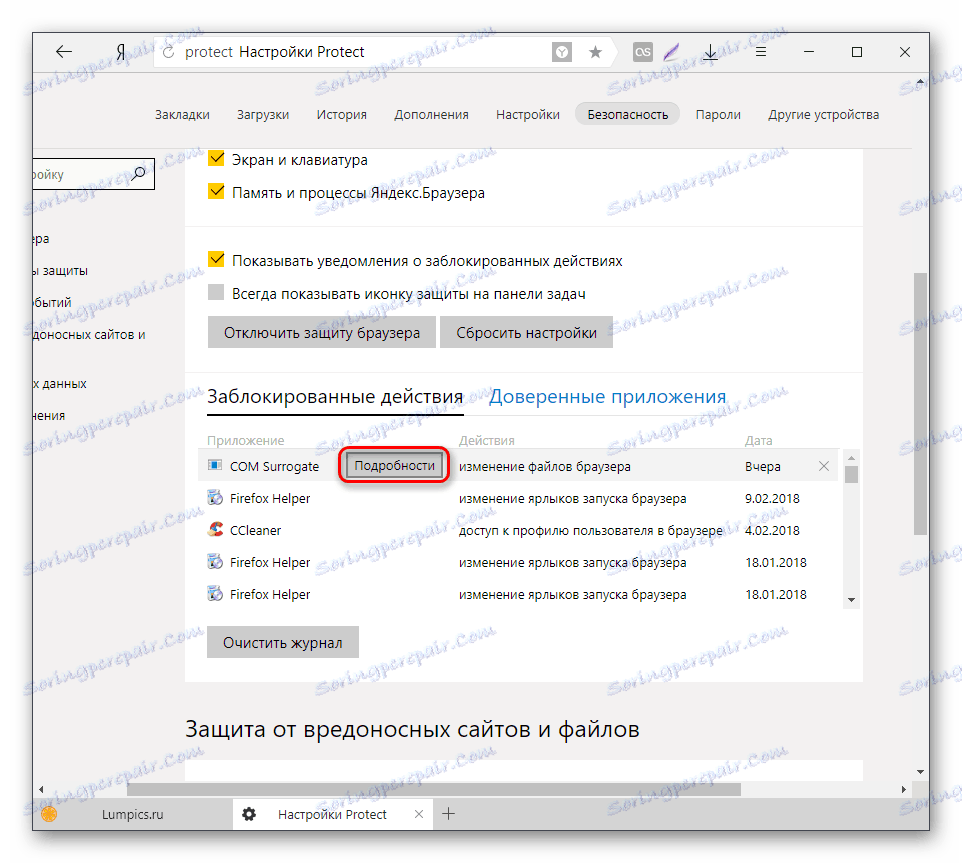Screen dimensions: 962x863
Task: Remove the COM Surrogate entry with X
Action: click(x=824, y=466)
